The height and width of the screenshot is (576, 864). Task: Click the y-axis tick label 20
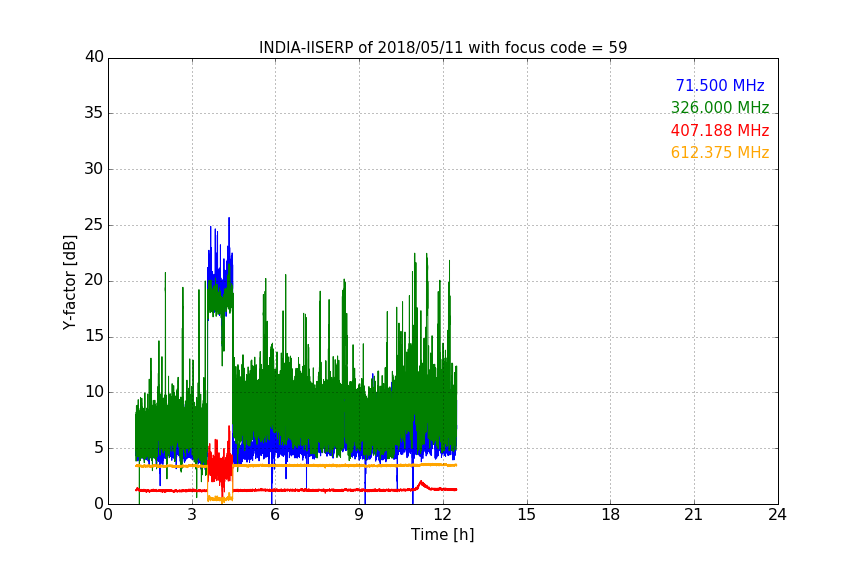tap(94, 280)
